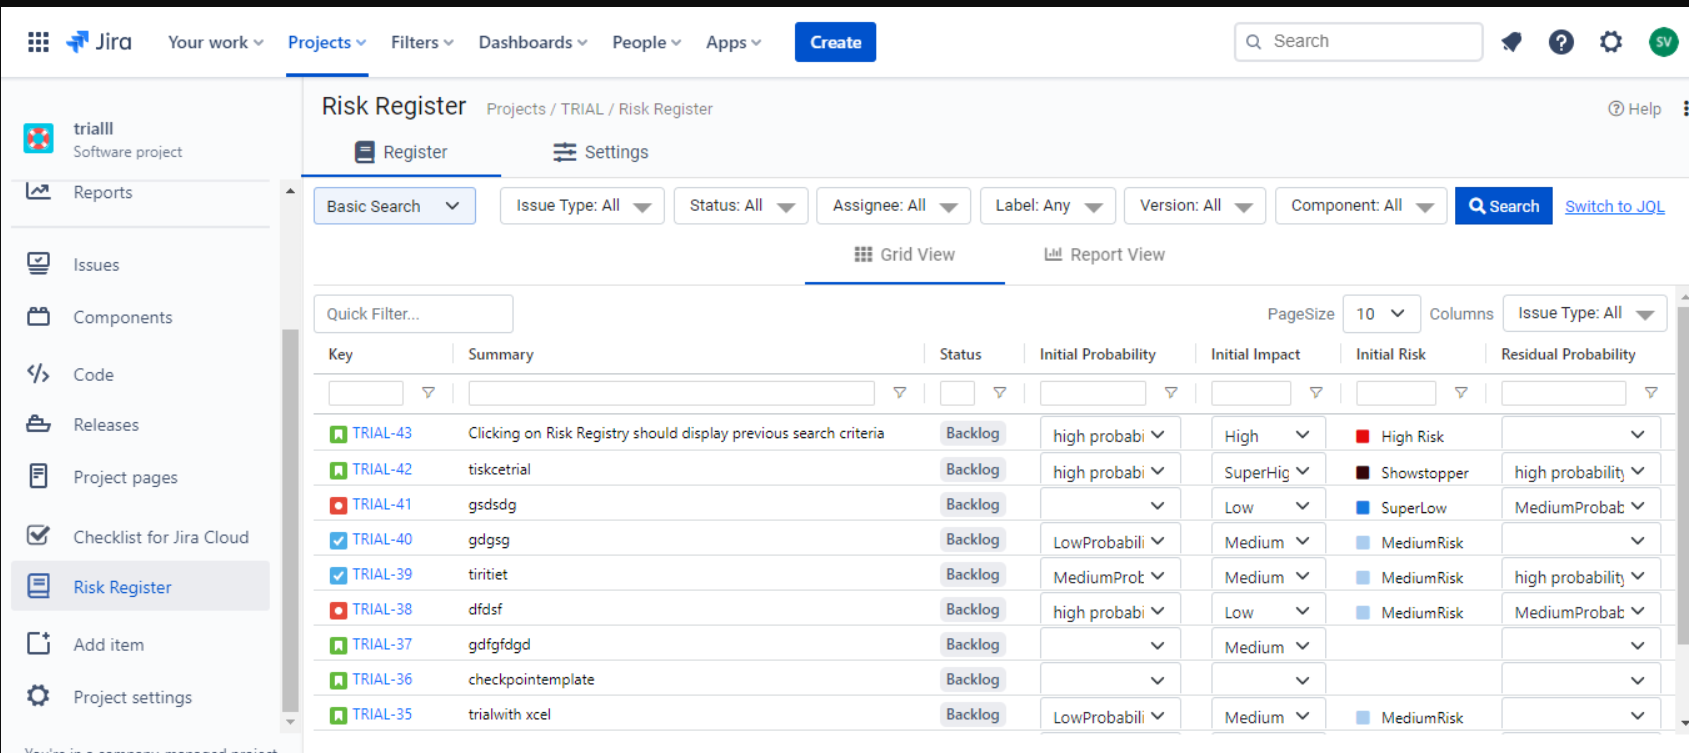Open the Help question mark icon in the top bar
1689x753 pixels.
point(1560,42)
